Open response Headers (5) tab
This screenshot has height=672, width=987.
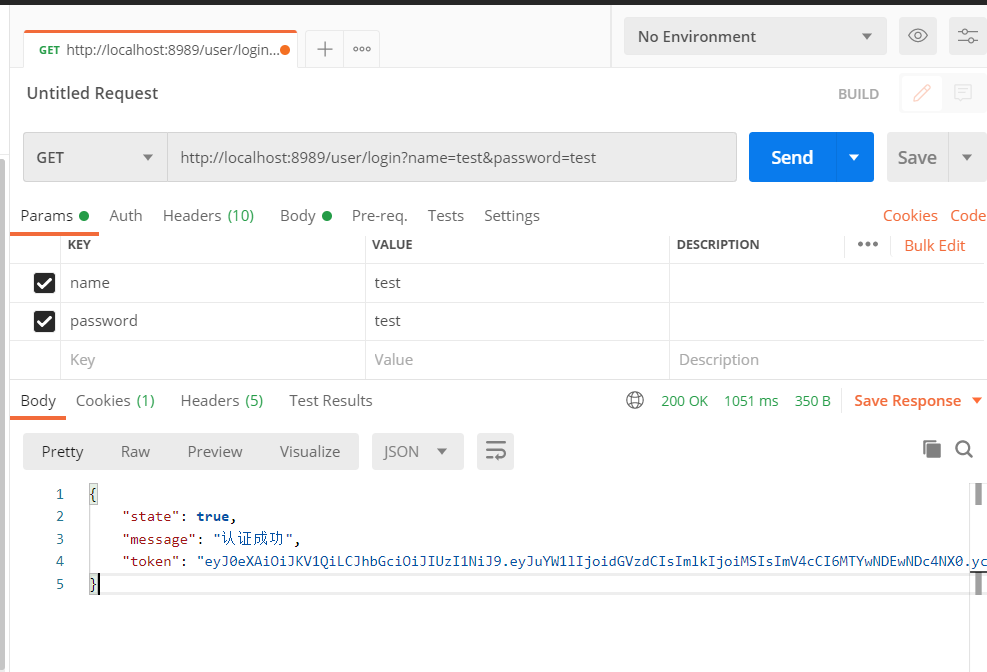tap(222, 401)
